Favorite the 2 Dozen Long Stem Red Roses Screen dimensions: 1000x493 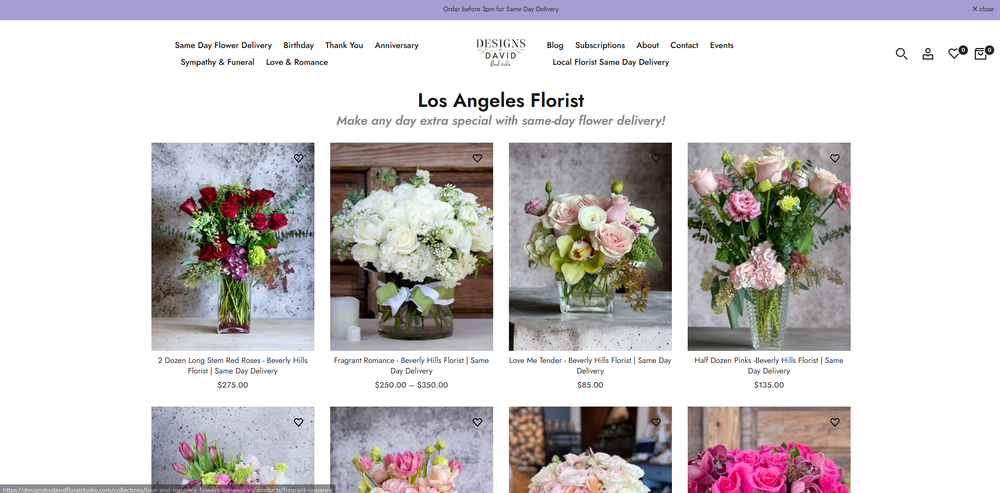(298, 158)
